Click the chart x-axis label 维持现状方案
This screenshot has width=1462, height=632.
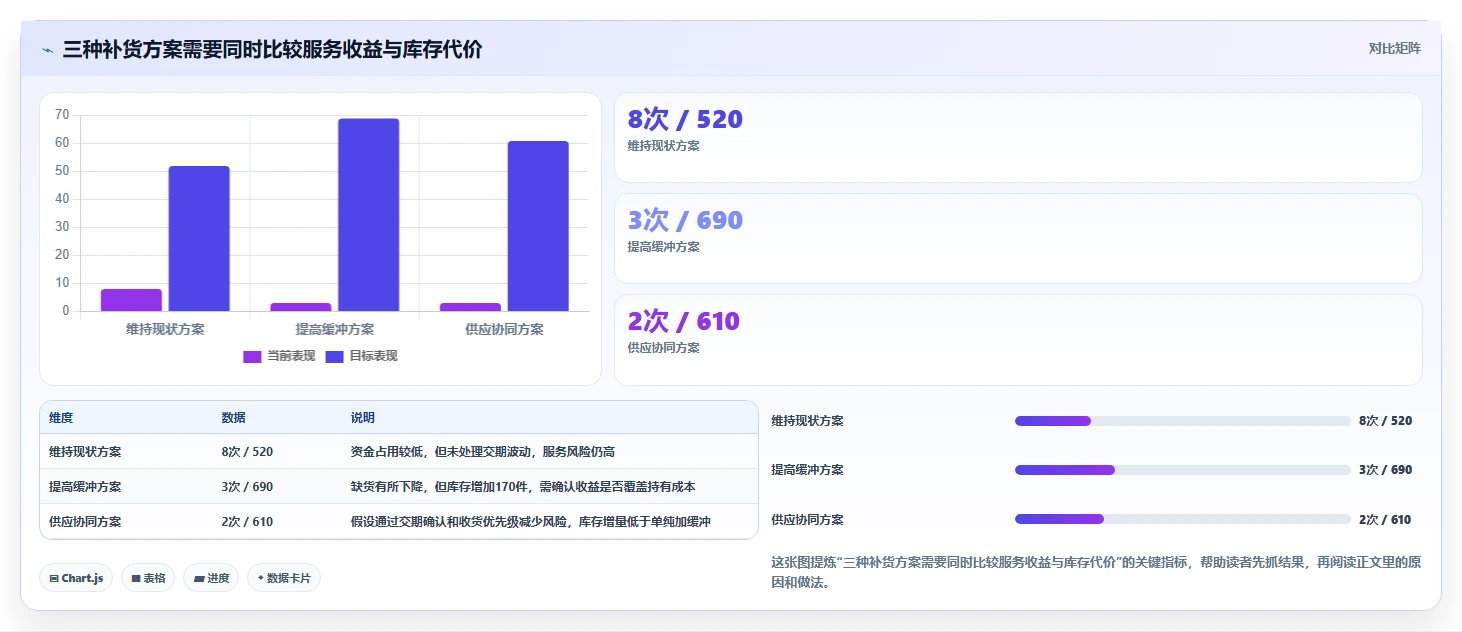tap(165, 329)
